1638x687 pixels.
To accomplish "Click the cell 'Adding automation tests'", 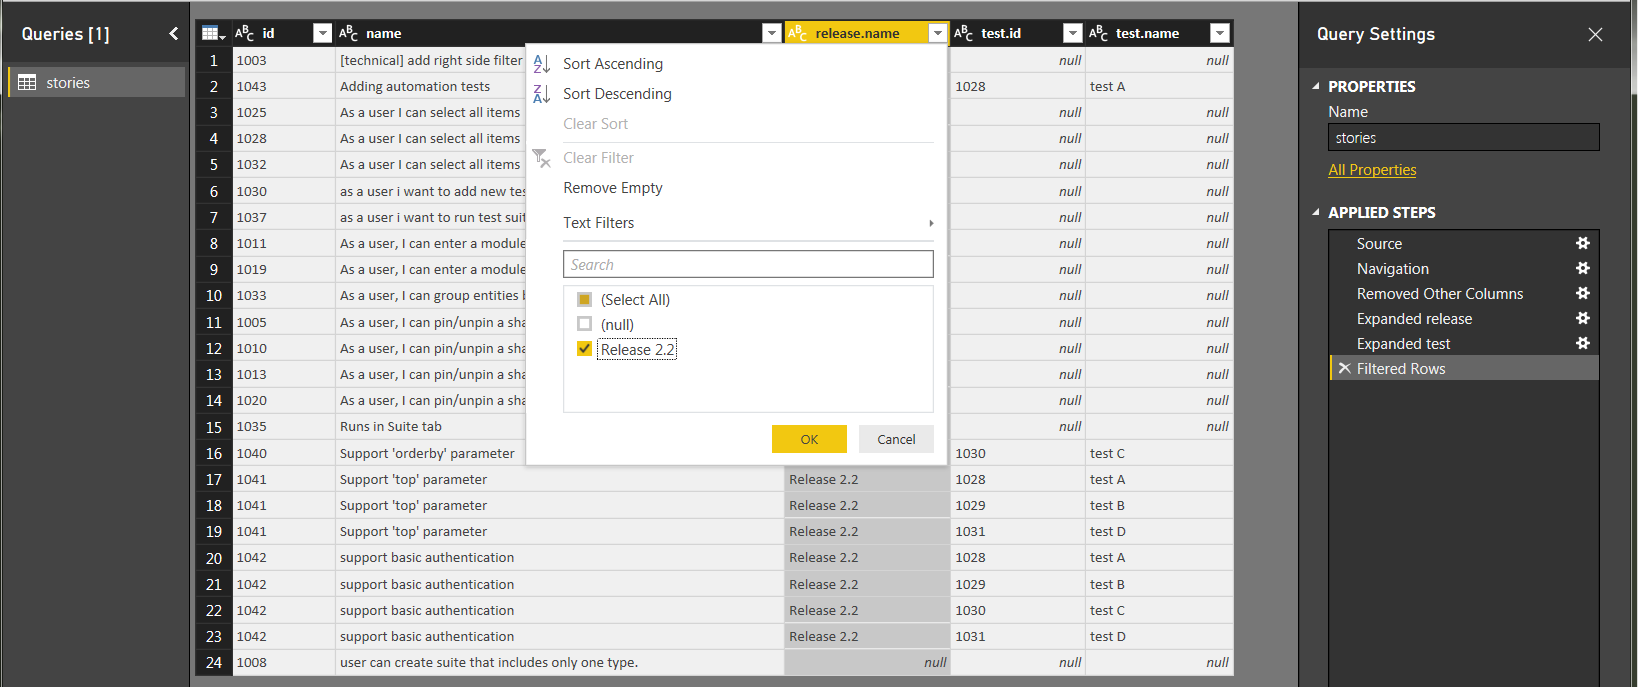I will click(431, 86).
